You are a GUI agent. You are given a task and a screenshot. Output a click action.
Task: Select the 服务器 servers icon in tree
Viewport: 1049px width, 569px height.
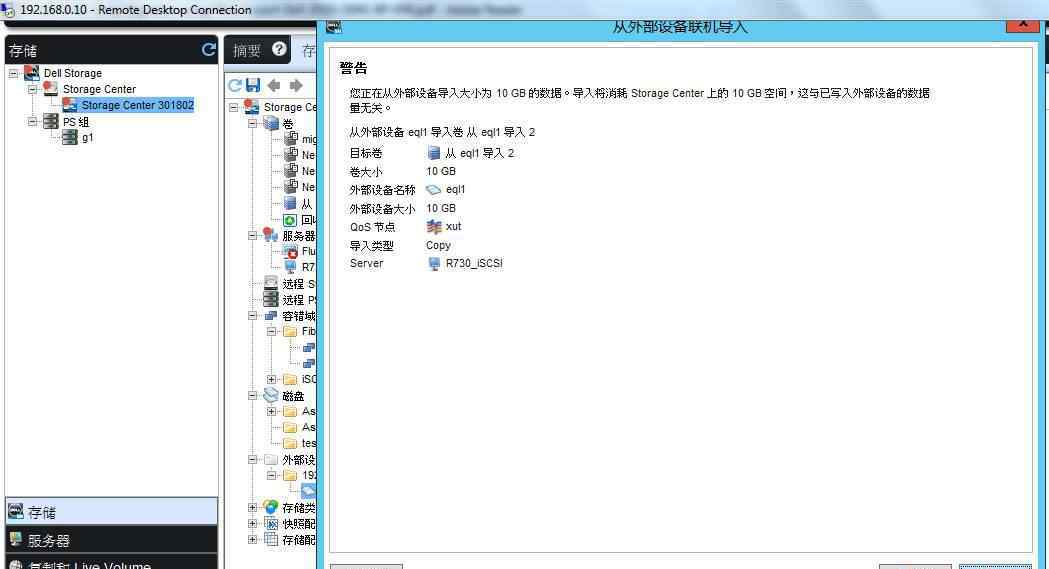[271, 235]
